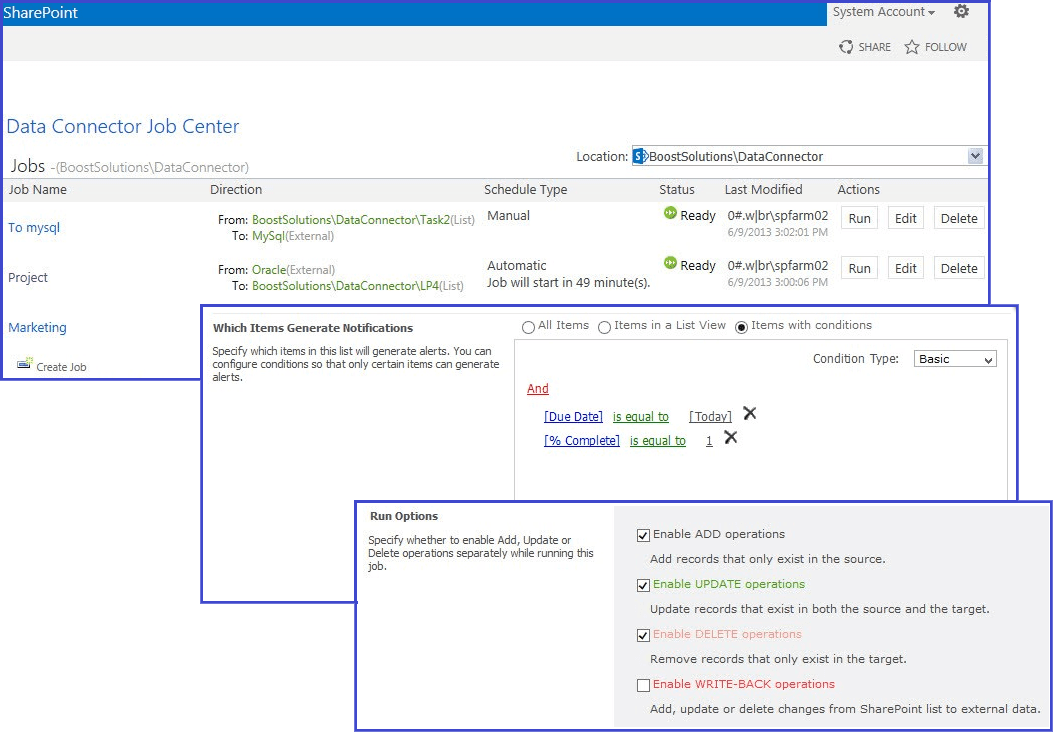Click is equal to for Due Date
The height and width of the screenshot is (732, 1053).
click(x=641, y=417)
